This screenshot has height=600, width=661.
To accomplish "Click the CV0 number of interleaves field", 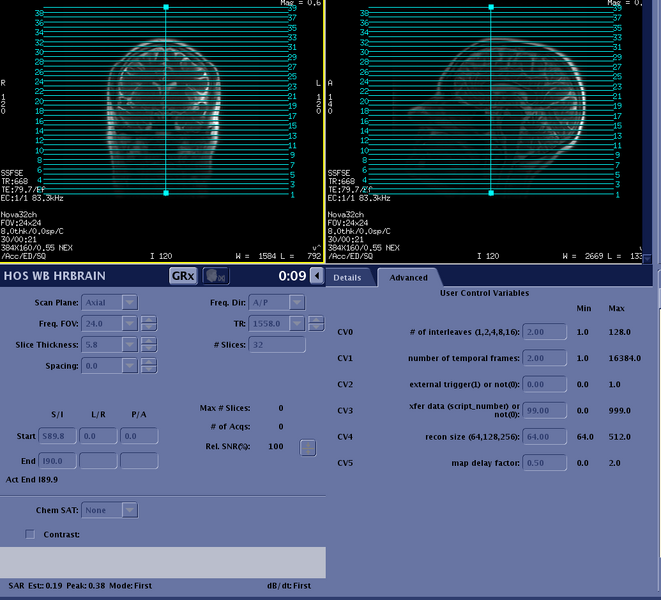I will tap(544, 331).
